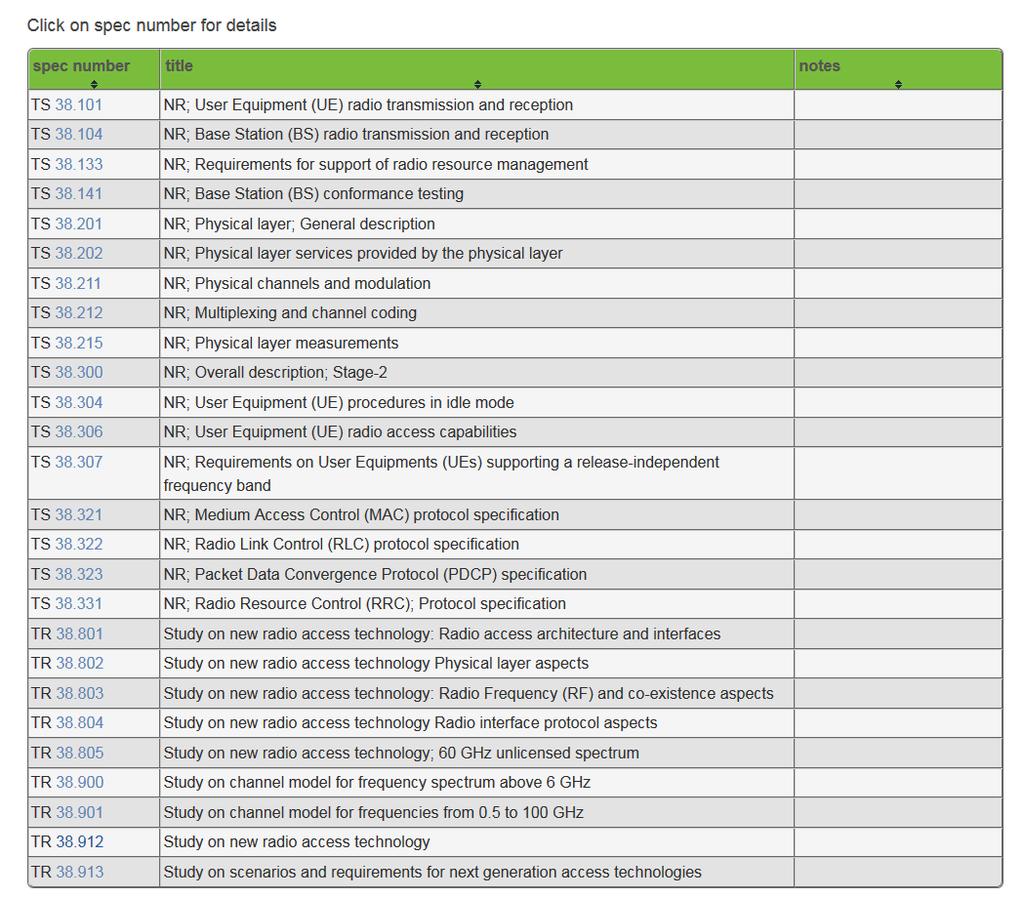Select title 'Radio access architecture and interfaces' study
Image resolution: width=1024 pixels, height=898 pixels.
[x=442, y=633]
